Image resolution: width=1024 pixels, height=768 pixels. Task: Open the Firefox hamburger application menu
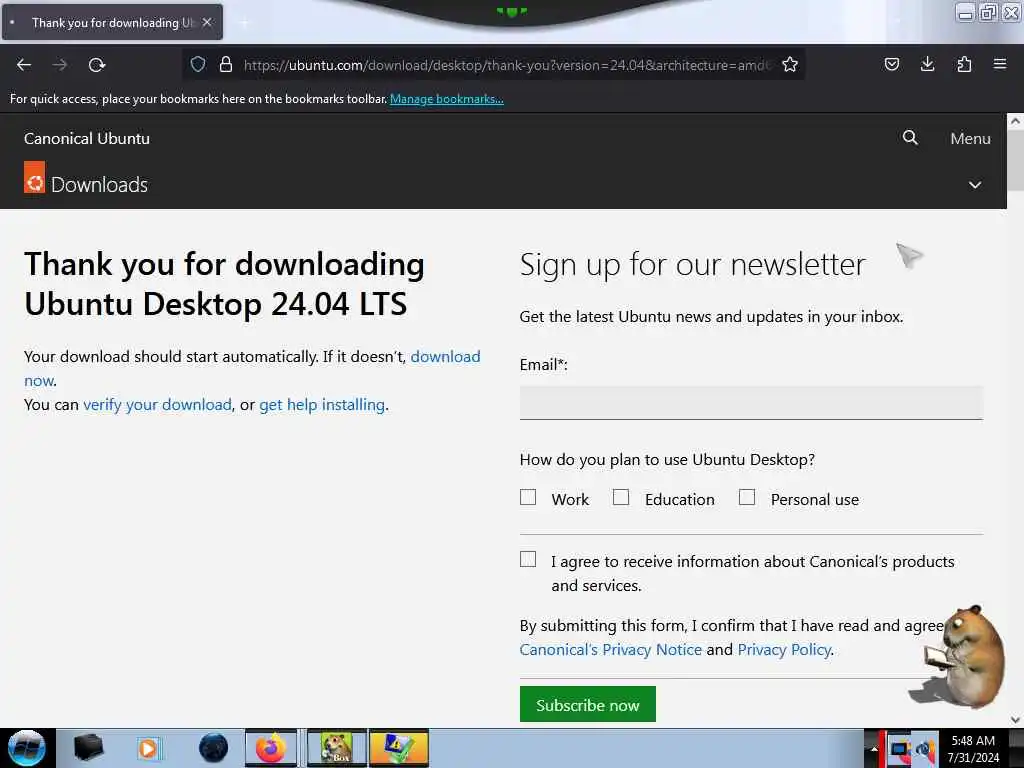tap(1000, 64)
